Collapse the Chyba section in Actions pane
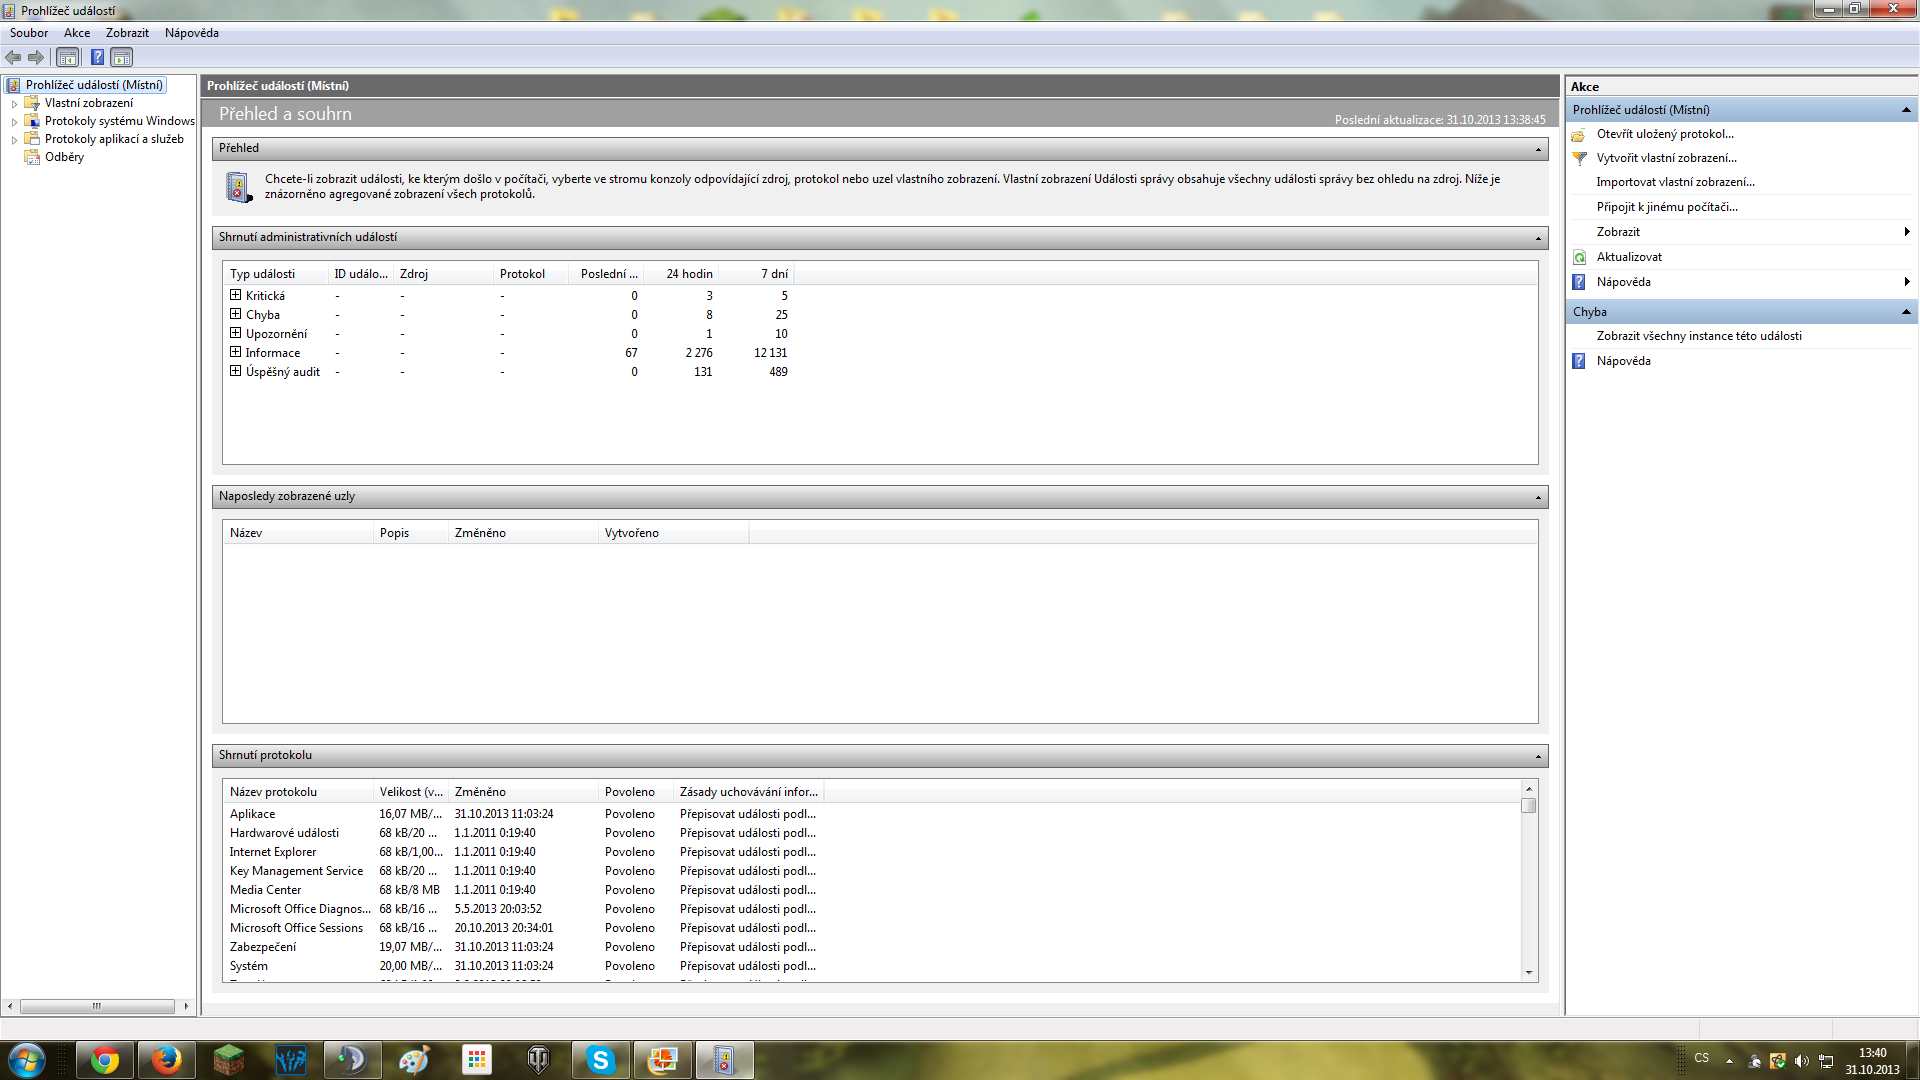The width and height of the screenshot is (1920, 1080). tap(1905, 312)
